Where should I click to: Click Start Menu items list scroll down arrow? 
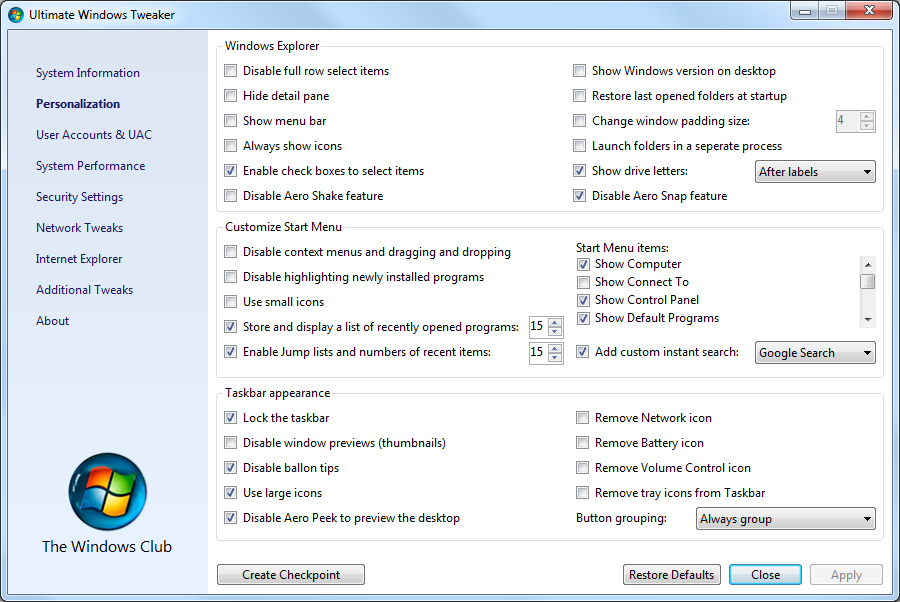868,320
